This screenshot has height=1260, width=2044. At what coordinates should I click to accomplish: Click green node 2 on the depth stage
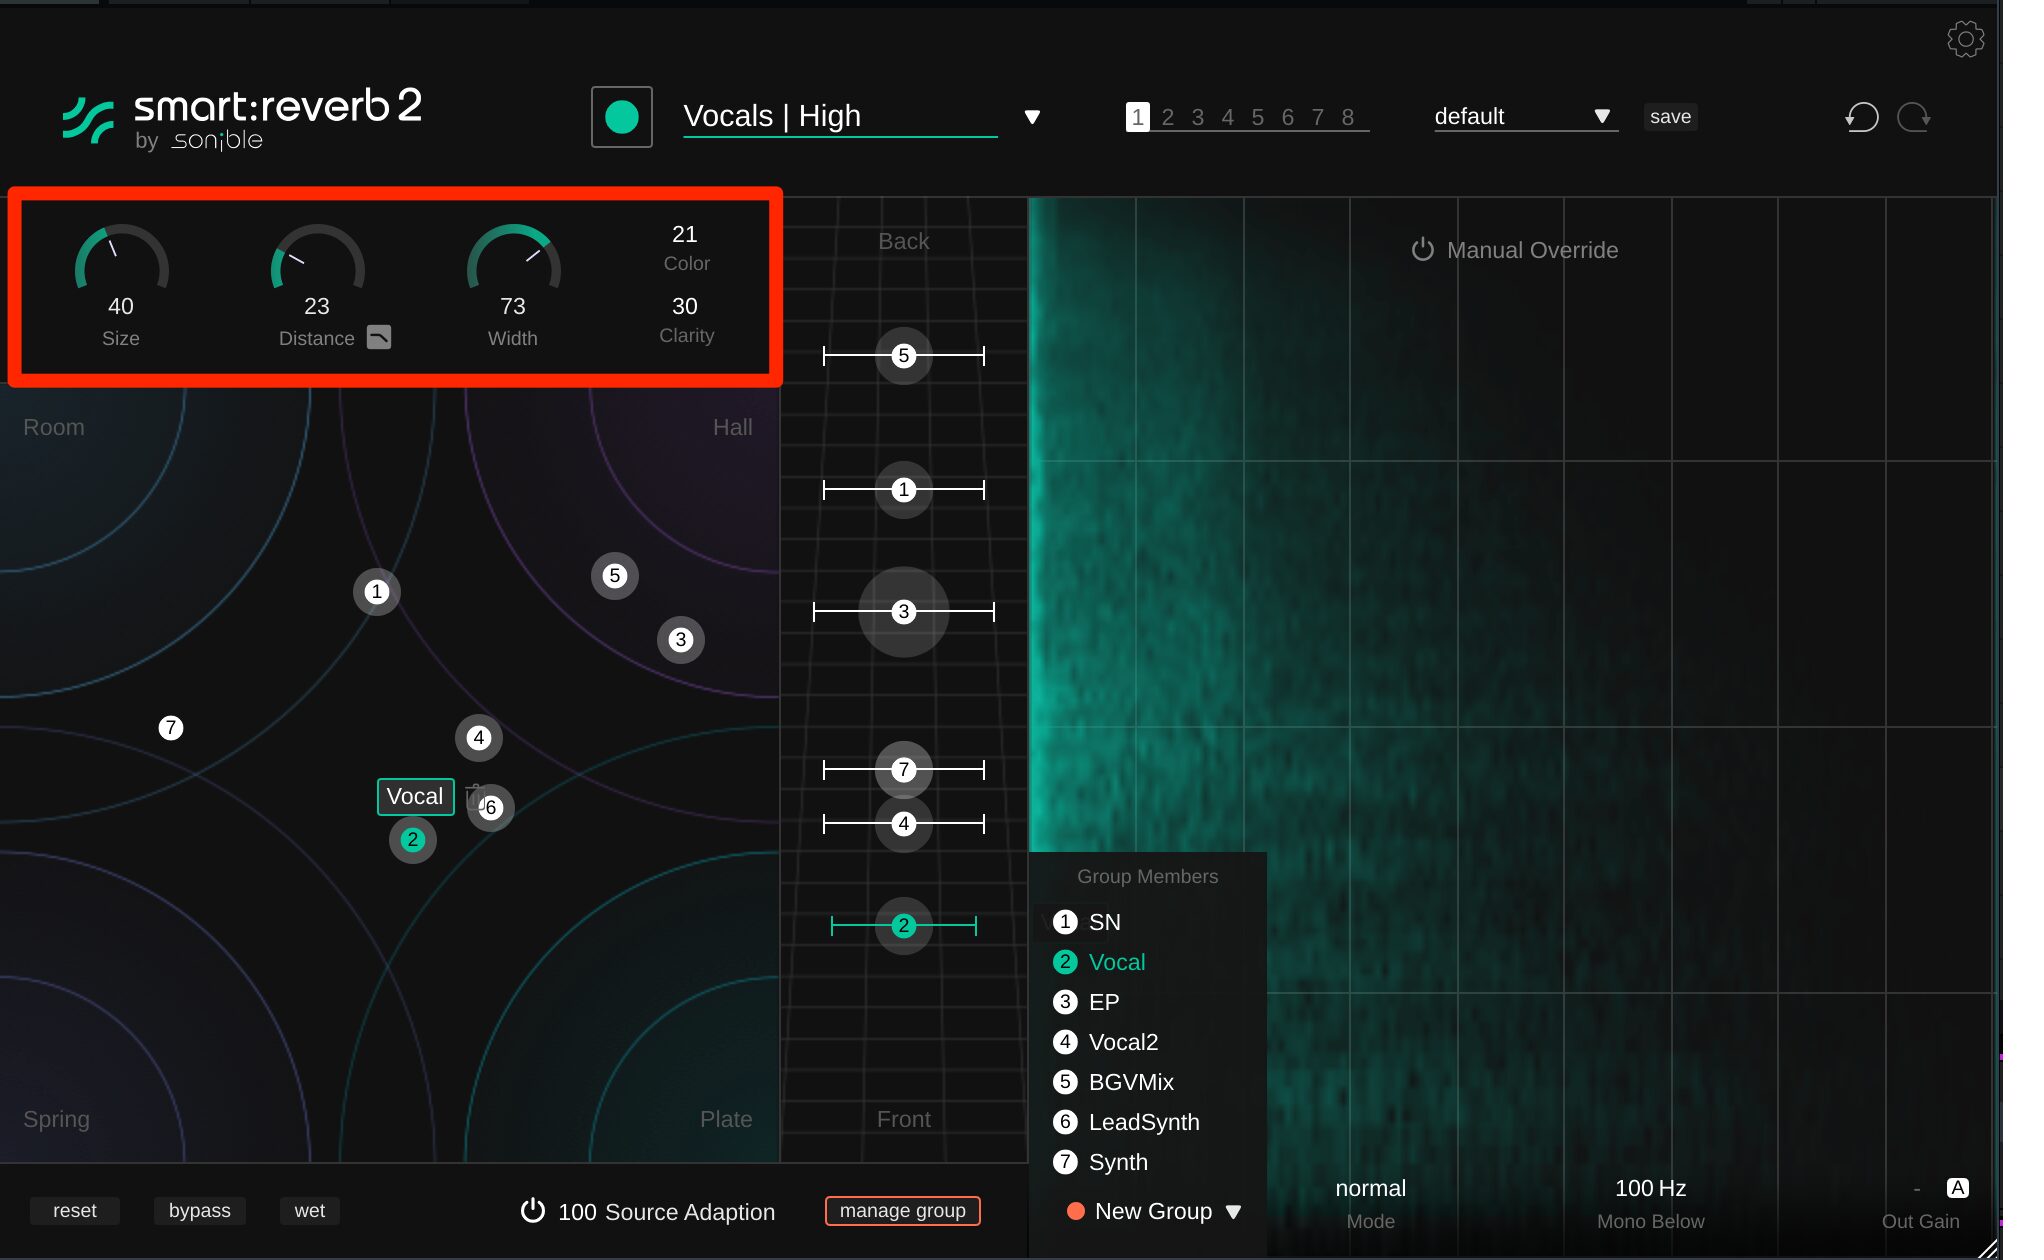(x=903, y=925)
